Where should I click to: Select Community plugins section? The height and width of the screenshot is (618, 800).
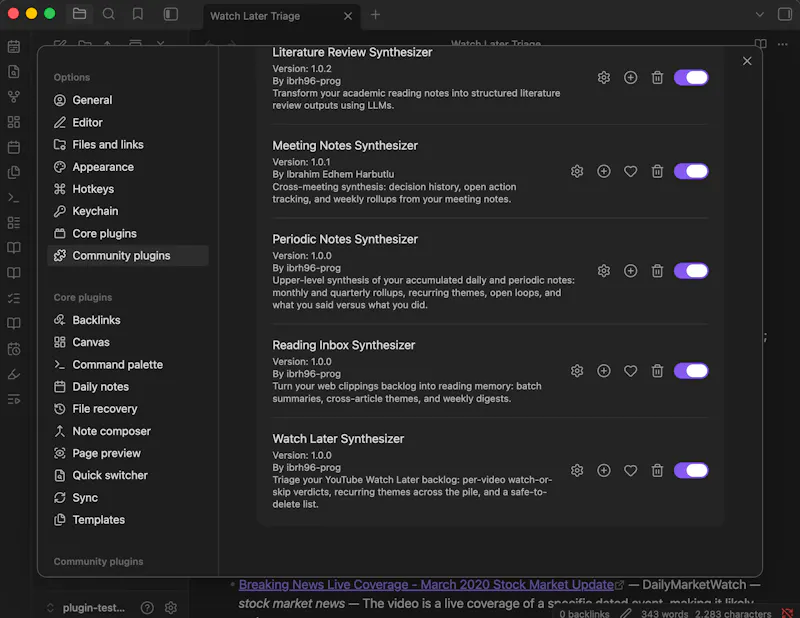pyautogui.click(x=128, y=256)
